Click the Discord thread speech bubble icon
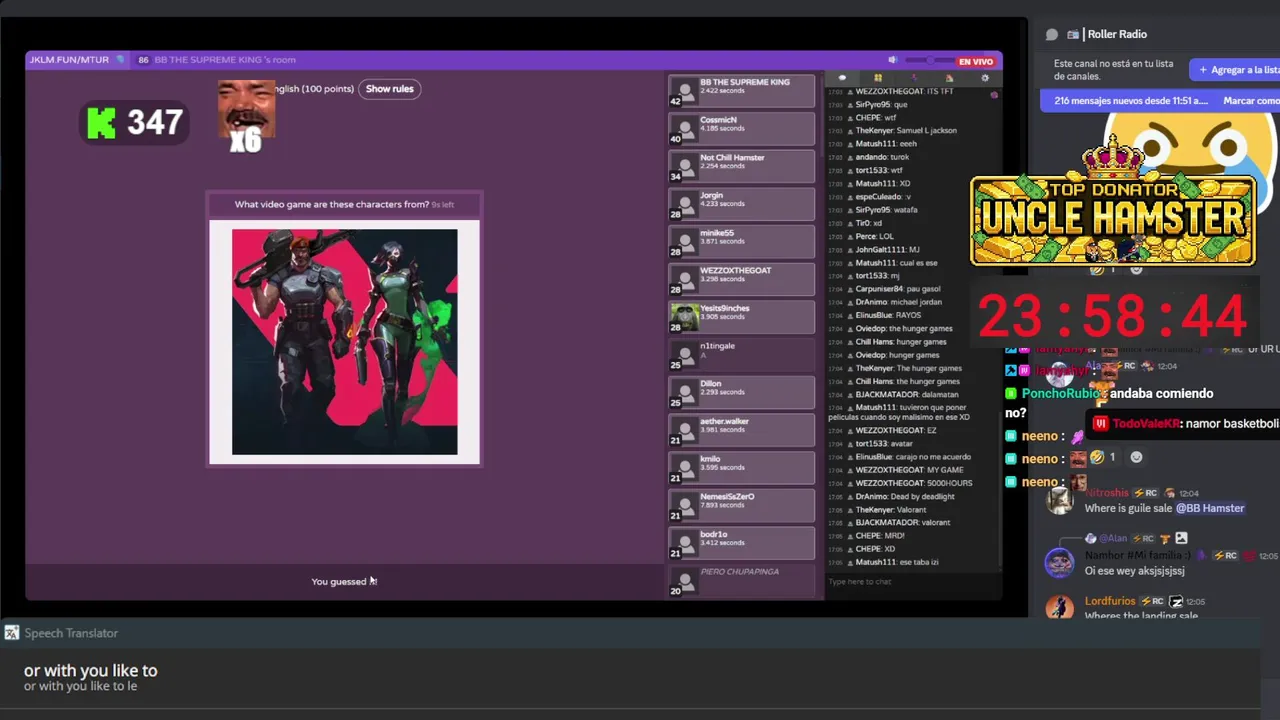This screenshot has width=1280, height=720. [x=1052, y=34]
